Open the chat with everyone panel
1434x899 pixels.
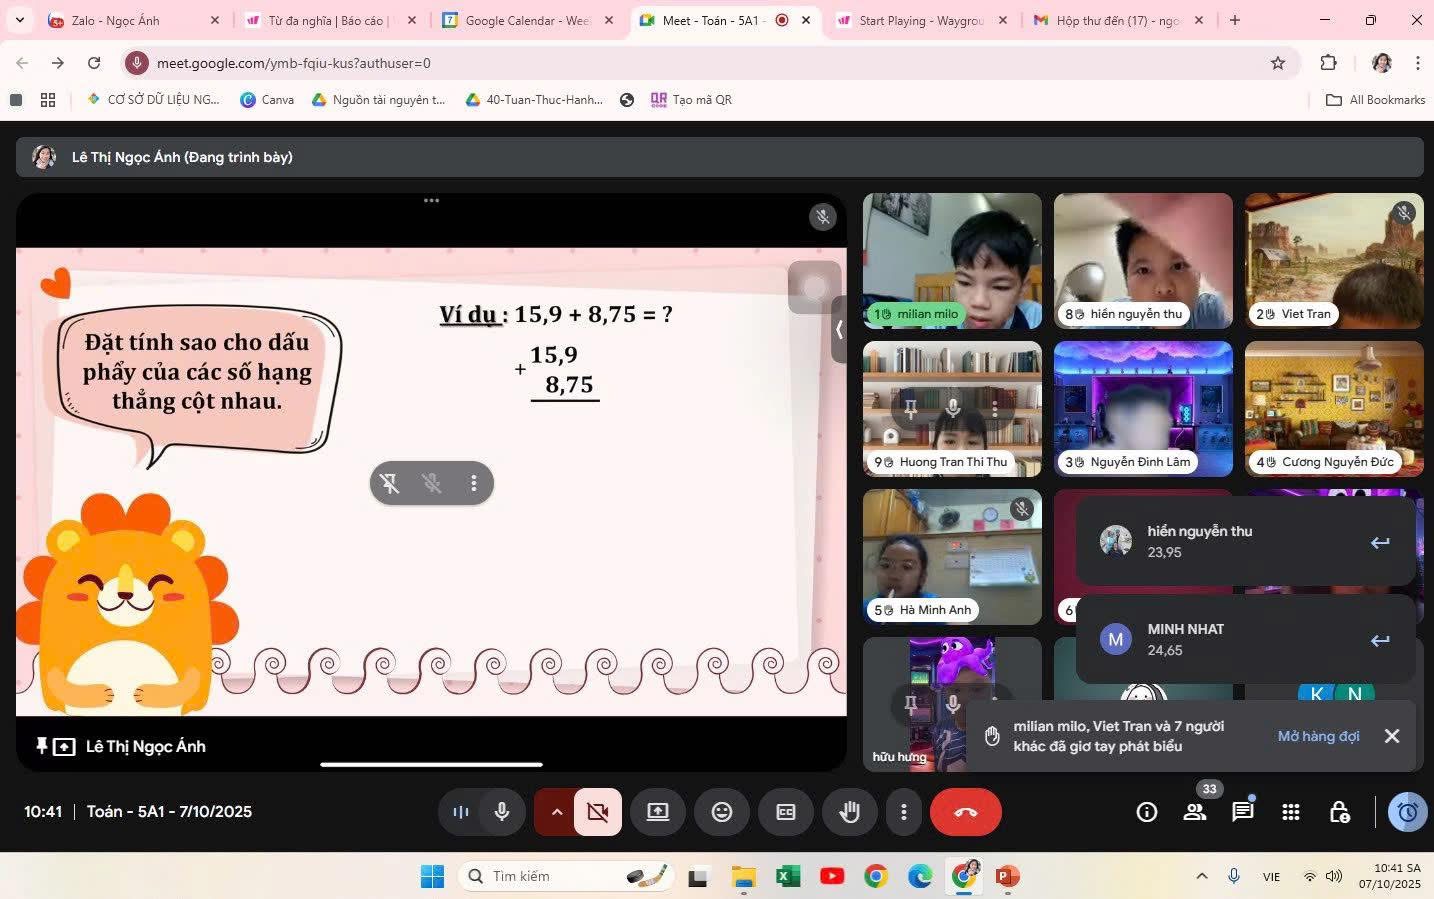coord(1242,812)
